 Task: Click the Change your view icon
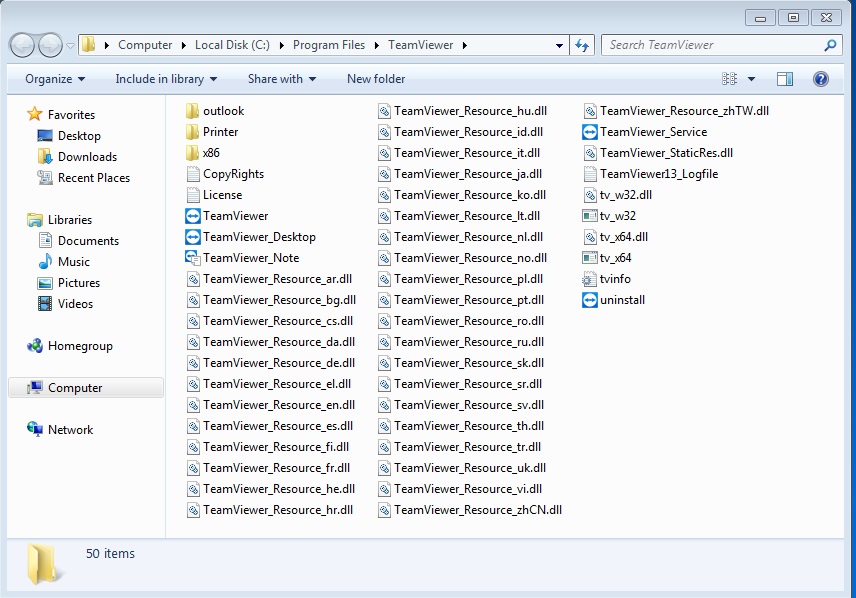tap(729, 79)
